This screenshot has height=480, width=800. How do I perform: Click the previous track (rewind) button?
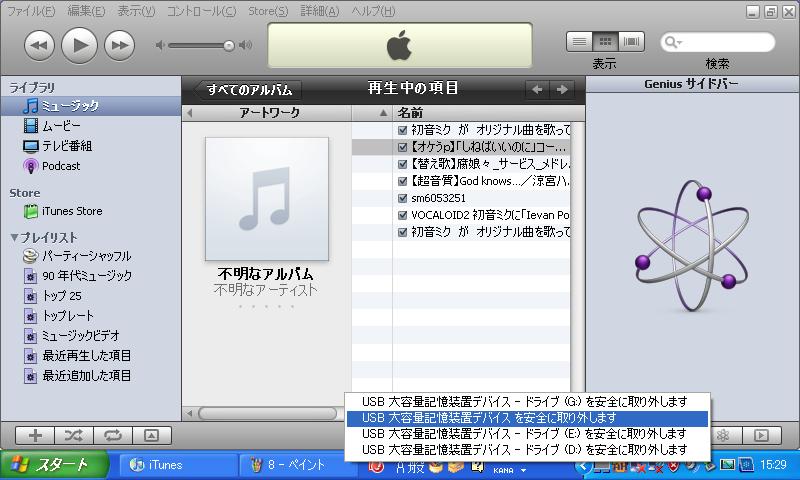coord(39,45)
